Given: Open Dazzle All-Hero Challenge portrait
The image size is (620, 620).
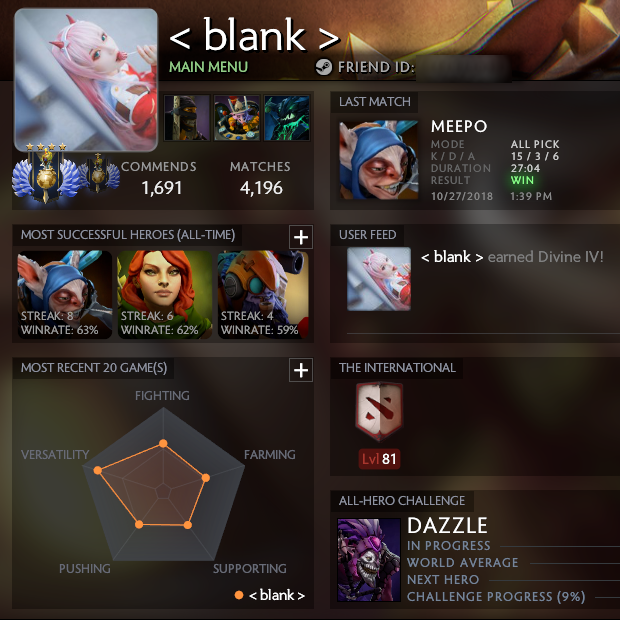Looking at the screenshot, I should tap(369, 560).
